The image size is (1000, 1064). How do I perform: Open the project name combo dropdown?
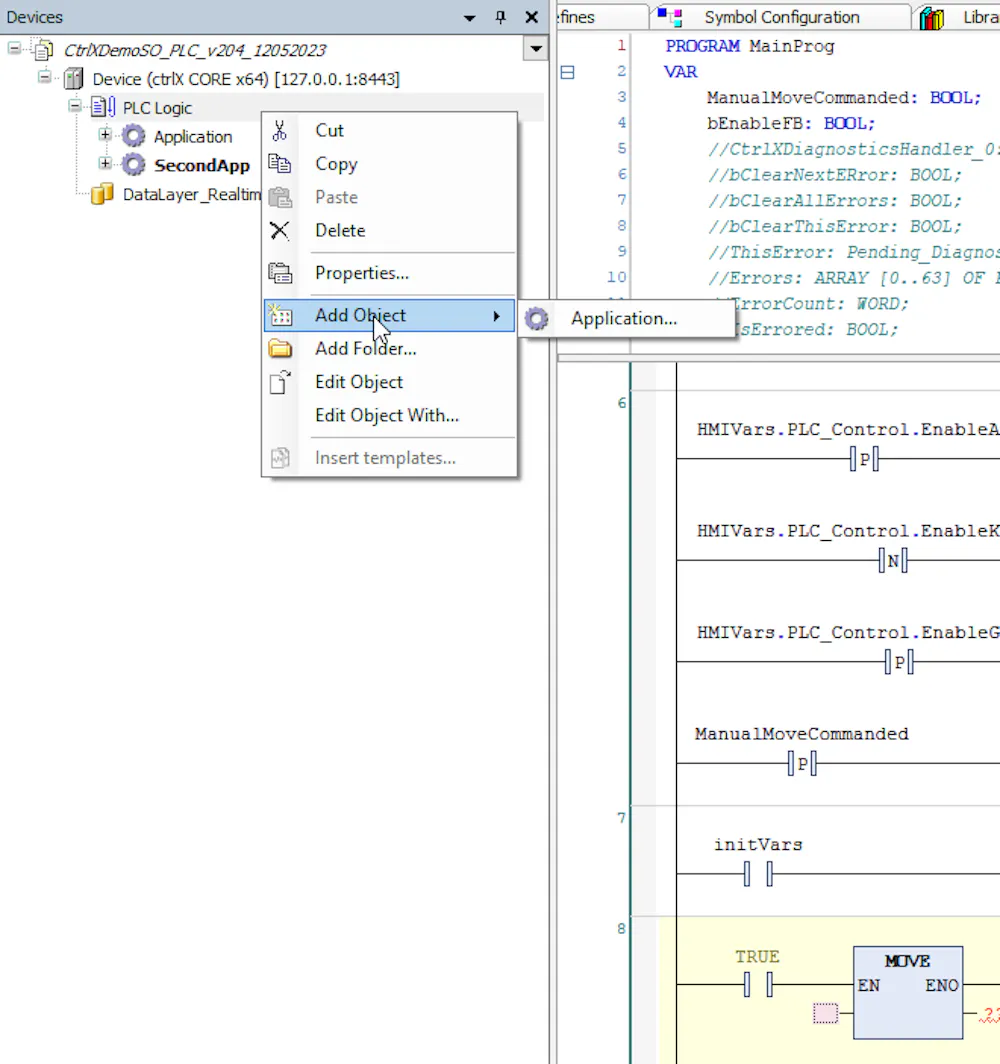536,49
